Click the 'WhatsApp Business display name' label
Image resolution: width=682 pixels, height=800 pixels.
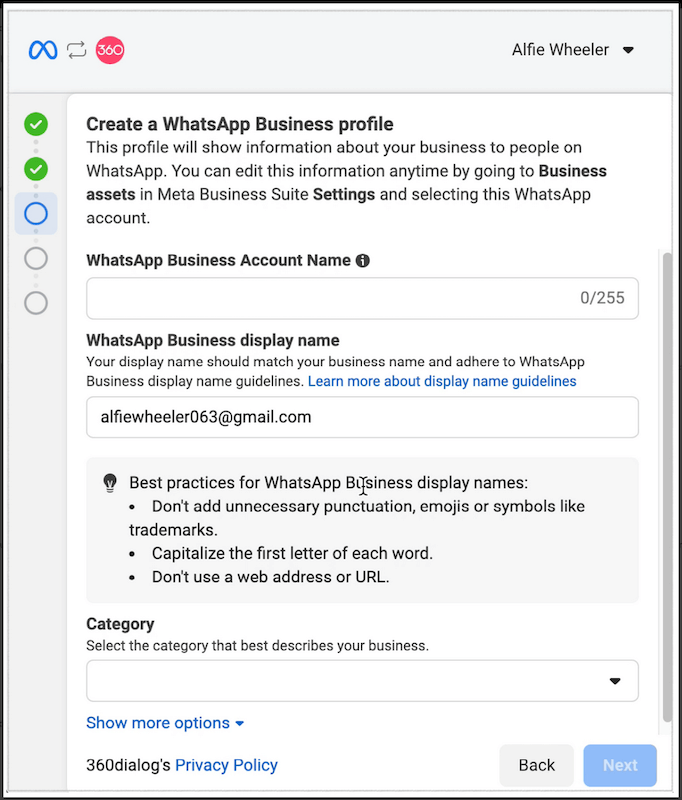tap(213, 340)
